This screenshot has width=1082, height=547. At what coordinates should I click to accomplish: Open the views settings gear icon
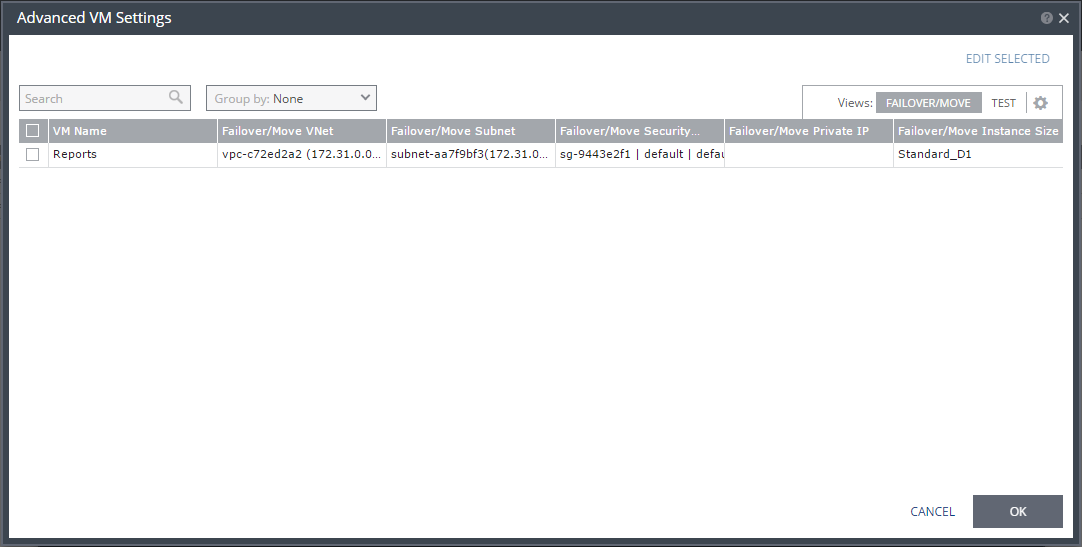[x=1041, y=103]
